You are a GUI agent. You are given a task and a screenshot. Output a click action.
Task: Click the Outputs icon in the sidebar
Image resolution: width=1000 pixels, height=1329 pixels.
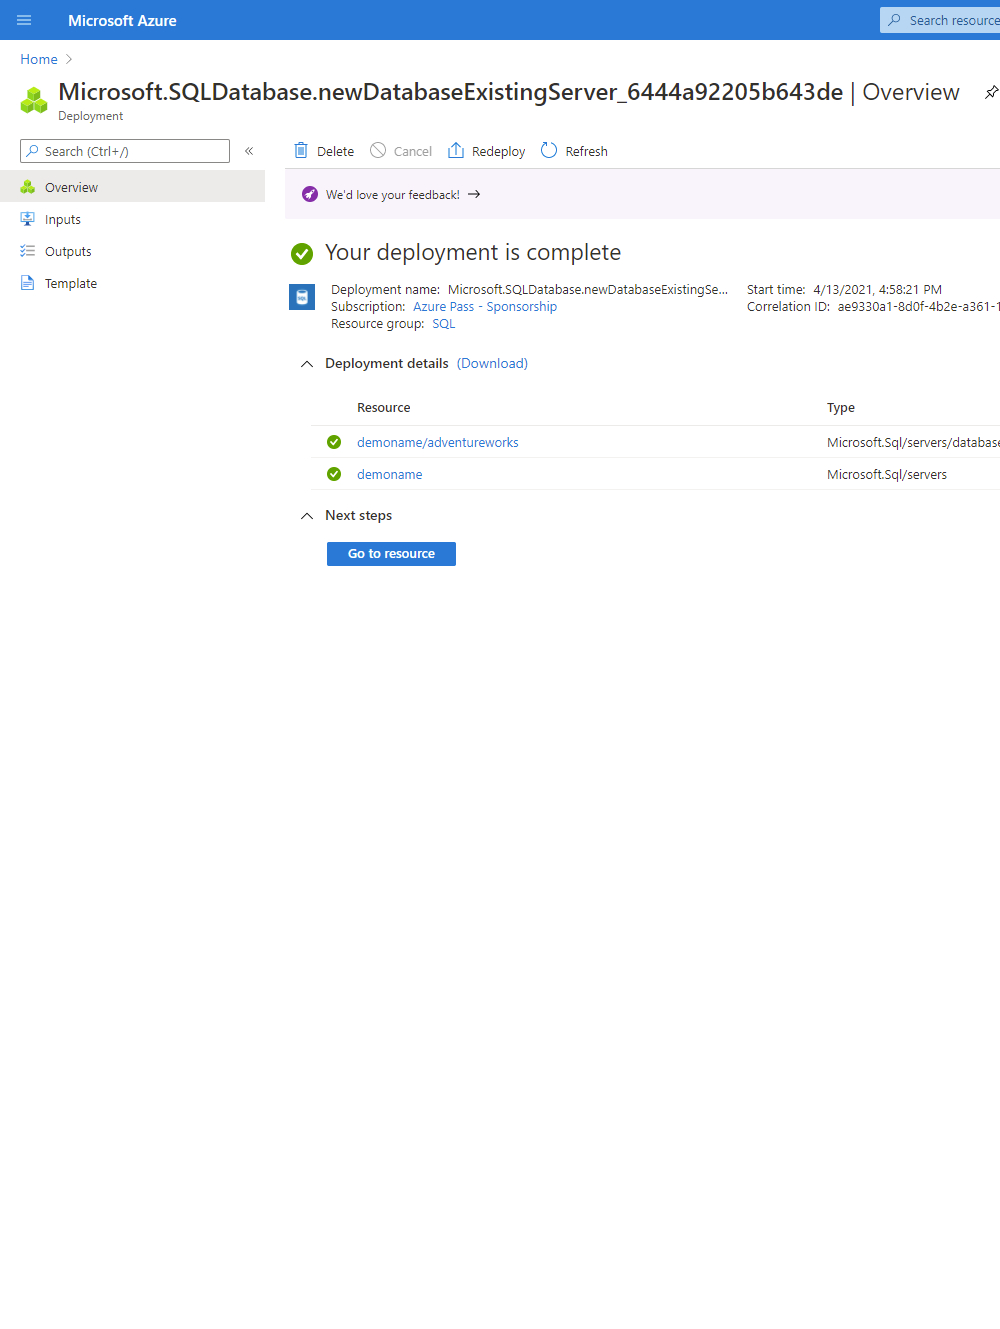[27, 250]
